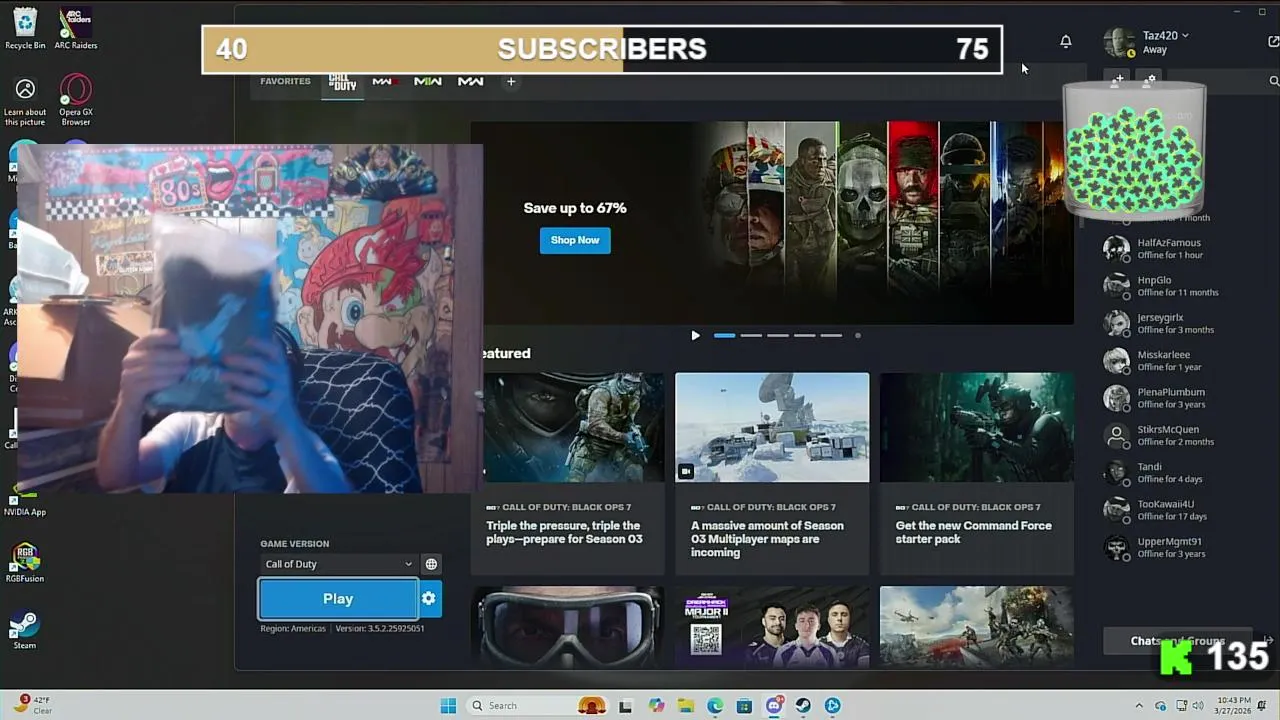Open File Explorer from the taskbar

(x=686, y=706)
